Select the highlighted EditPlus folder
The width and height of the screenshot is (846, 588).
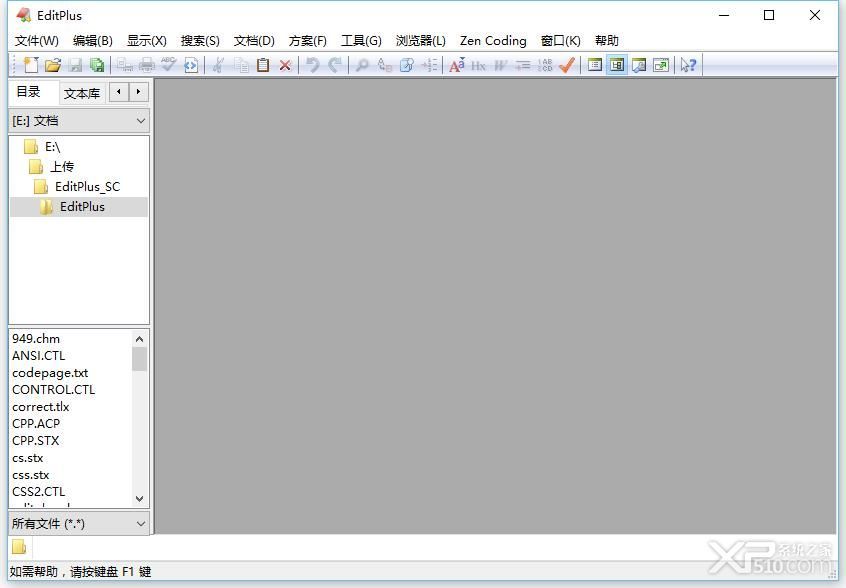coord(79,207)
